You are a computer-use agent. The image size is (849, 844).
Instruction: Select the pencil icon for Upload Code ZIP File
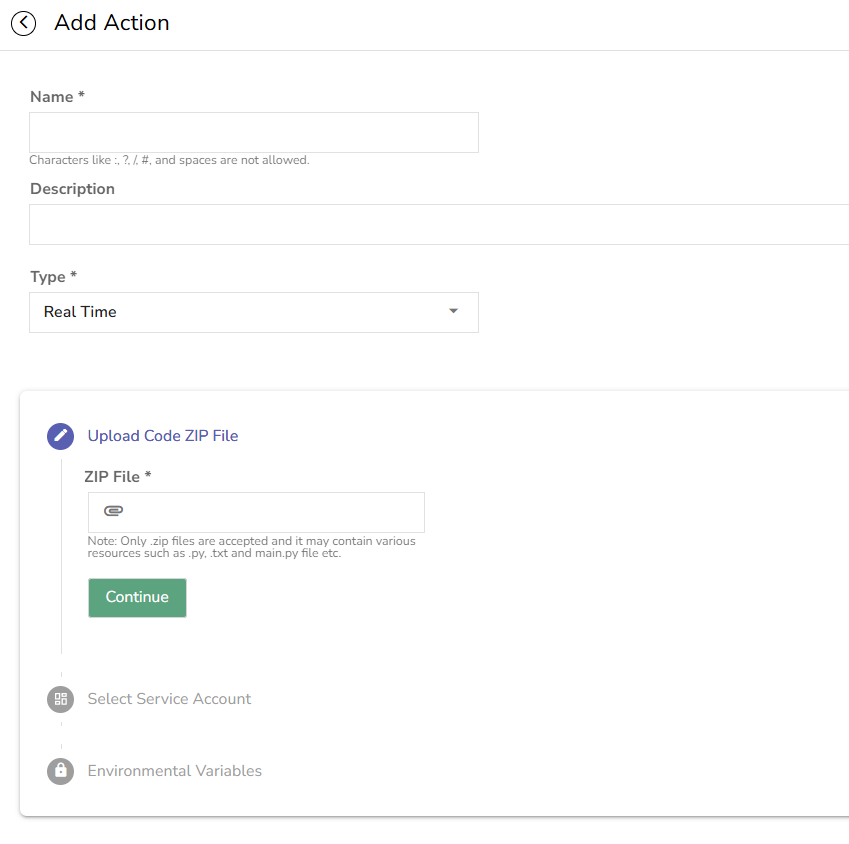tap(60, 436)
